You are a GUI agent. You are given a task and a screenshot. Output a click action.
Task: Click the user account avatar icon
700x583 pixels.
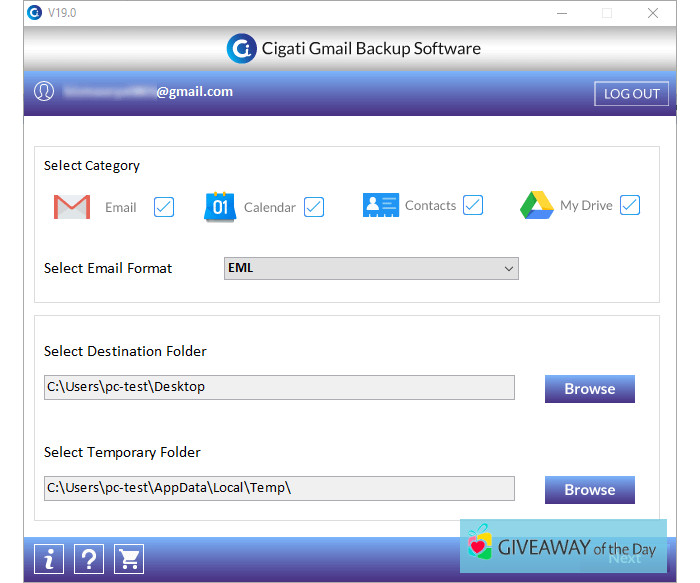coord(44,92)
